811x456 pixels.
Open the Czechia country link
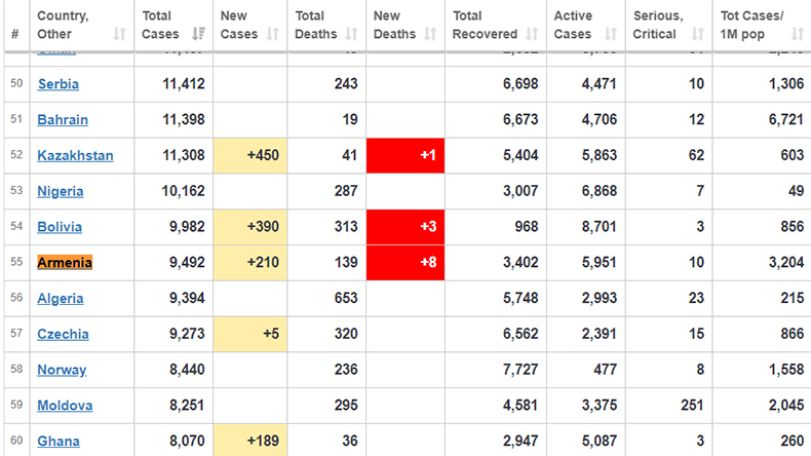(63, 334)
